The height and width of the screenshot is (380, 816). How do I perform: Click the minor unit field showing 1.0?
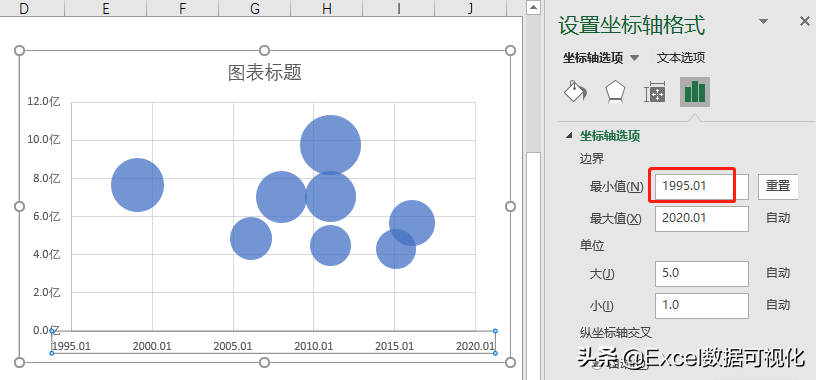[x=702, y=306]
